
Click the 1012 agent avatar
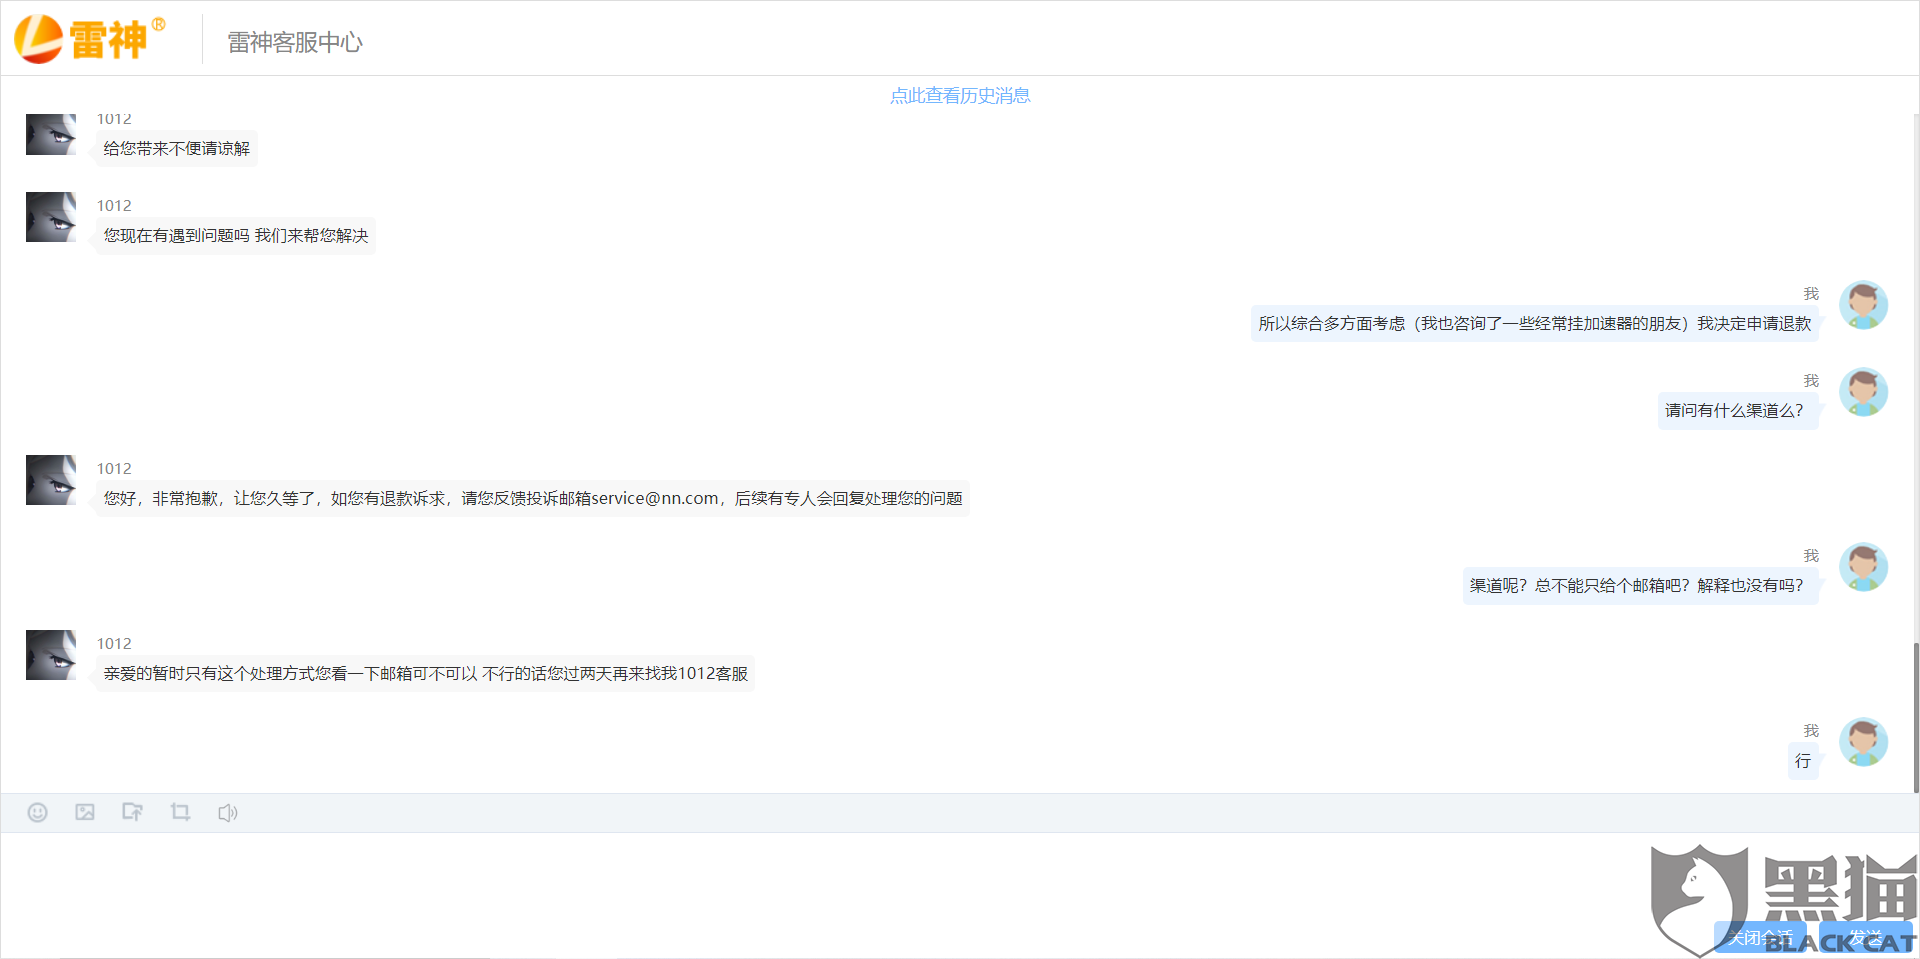click(x=51, y=480)
